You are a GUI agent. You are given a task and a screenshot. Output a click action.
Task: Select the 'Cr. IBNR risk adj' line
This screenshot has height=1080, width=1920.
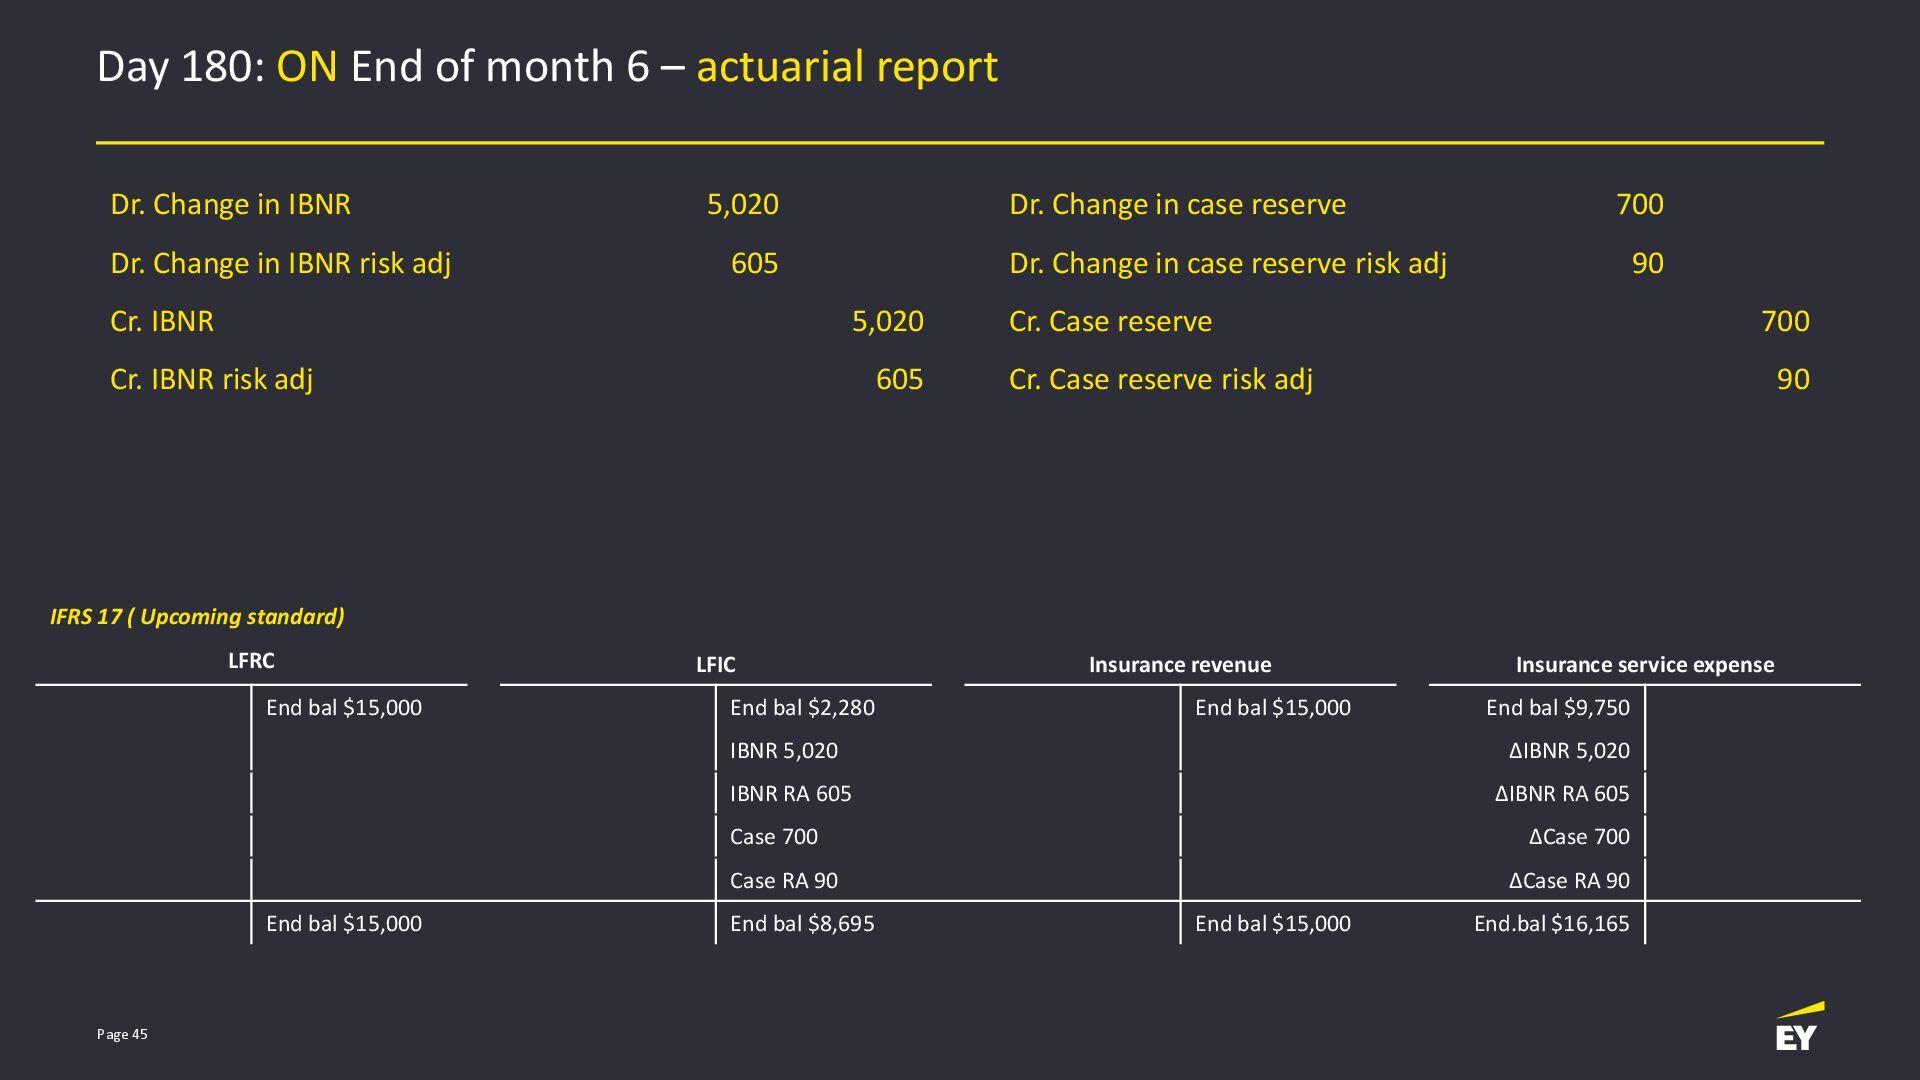click(211, 379)
